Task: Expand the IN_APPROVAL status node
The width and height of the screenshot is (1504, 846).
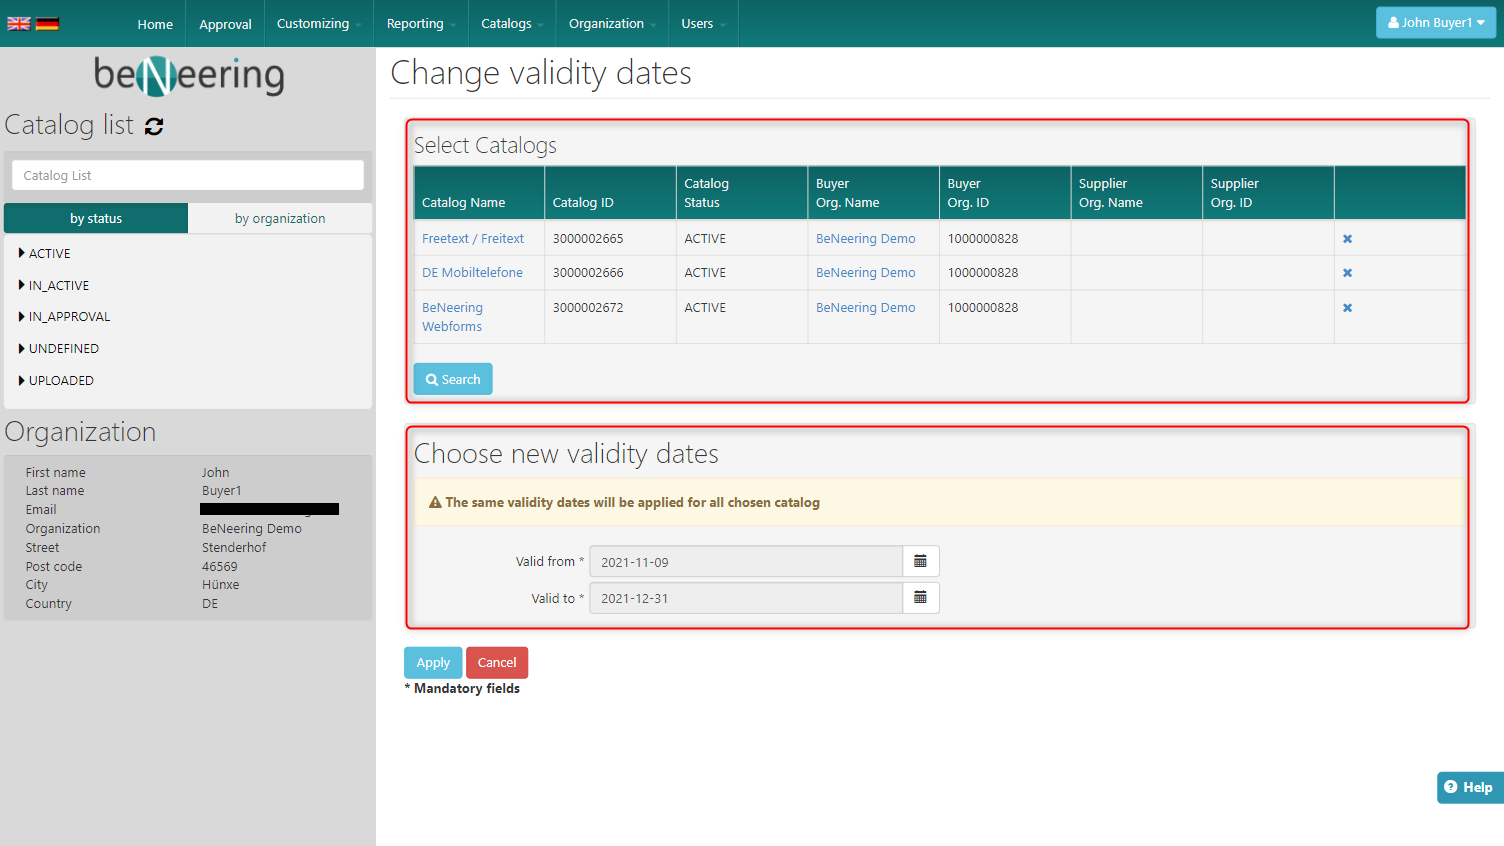Action: pos(22,317)
